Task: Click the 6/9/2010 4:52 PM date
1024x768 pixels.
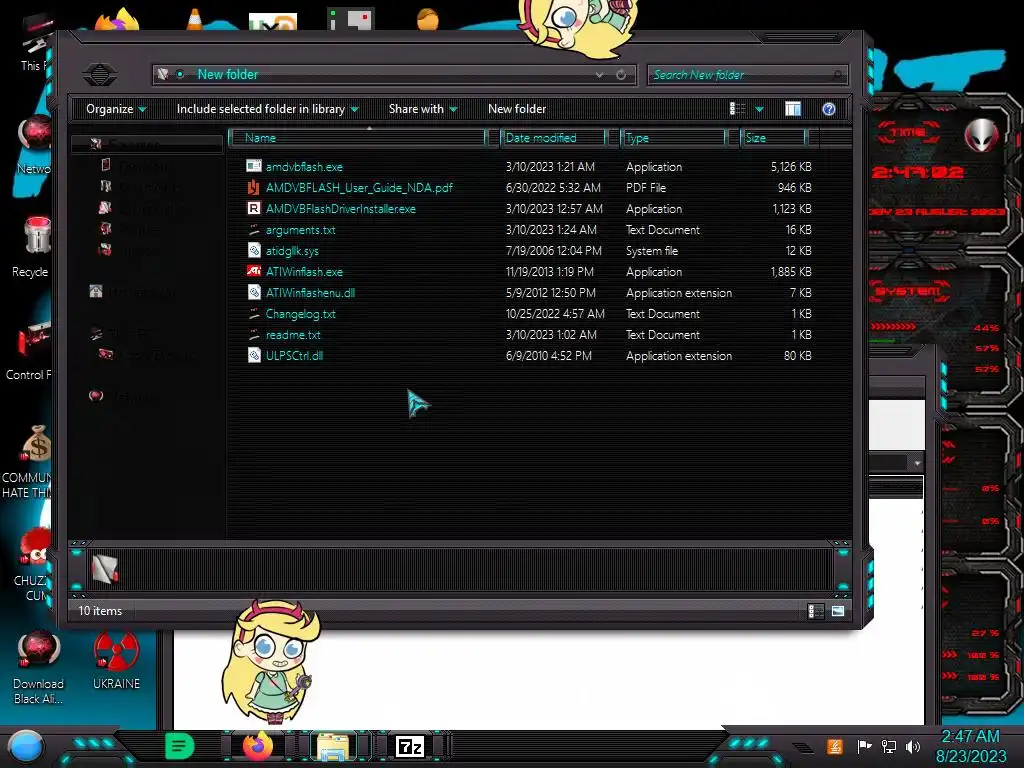Action: [549, 356]
